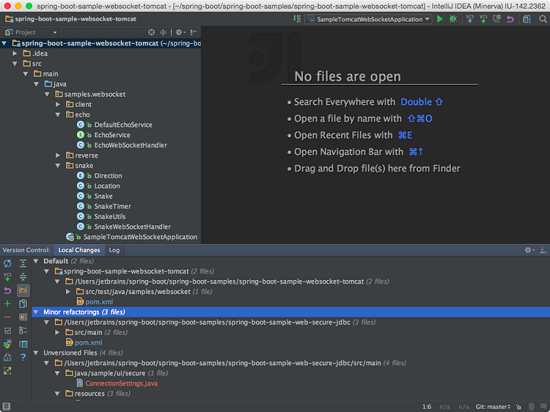Toggle Group by Directory in Local Changes
Screen dimensions: 550x412
(x=23, y=290)
